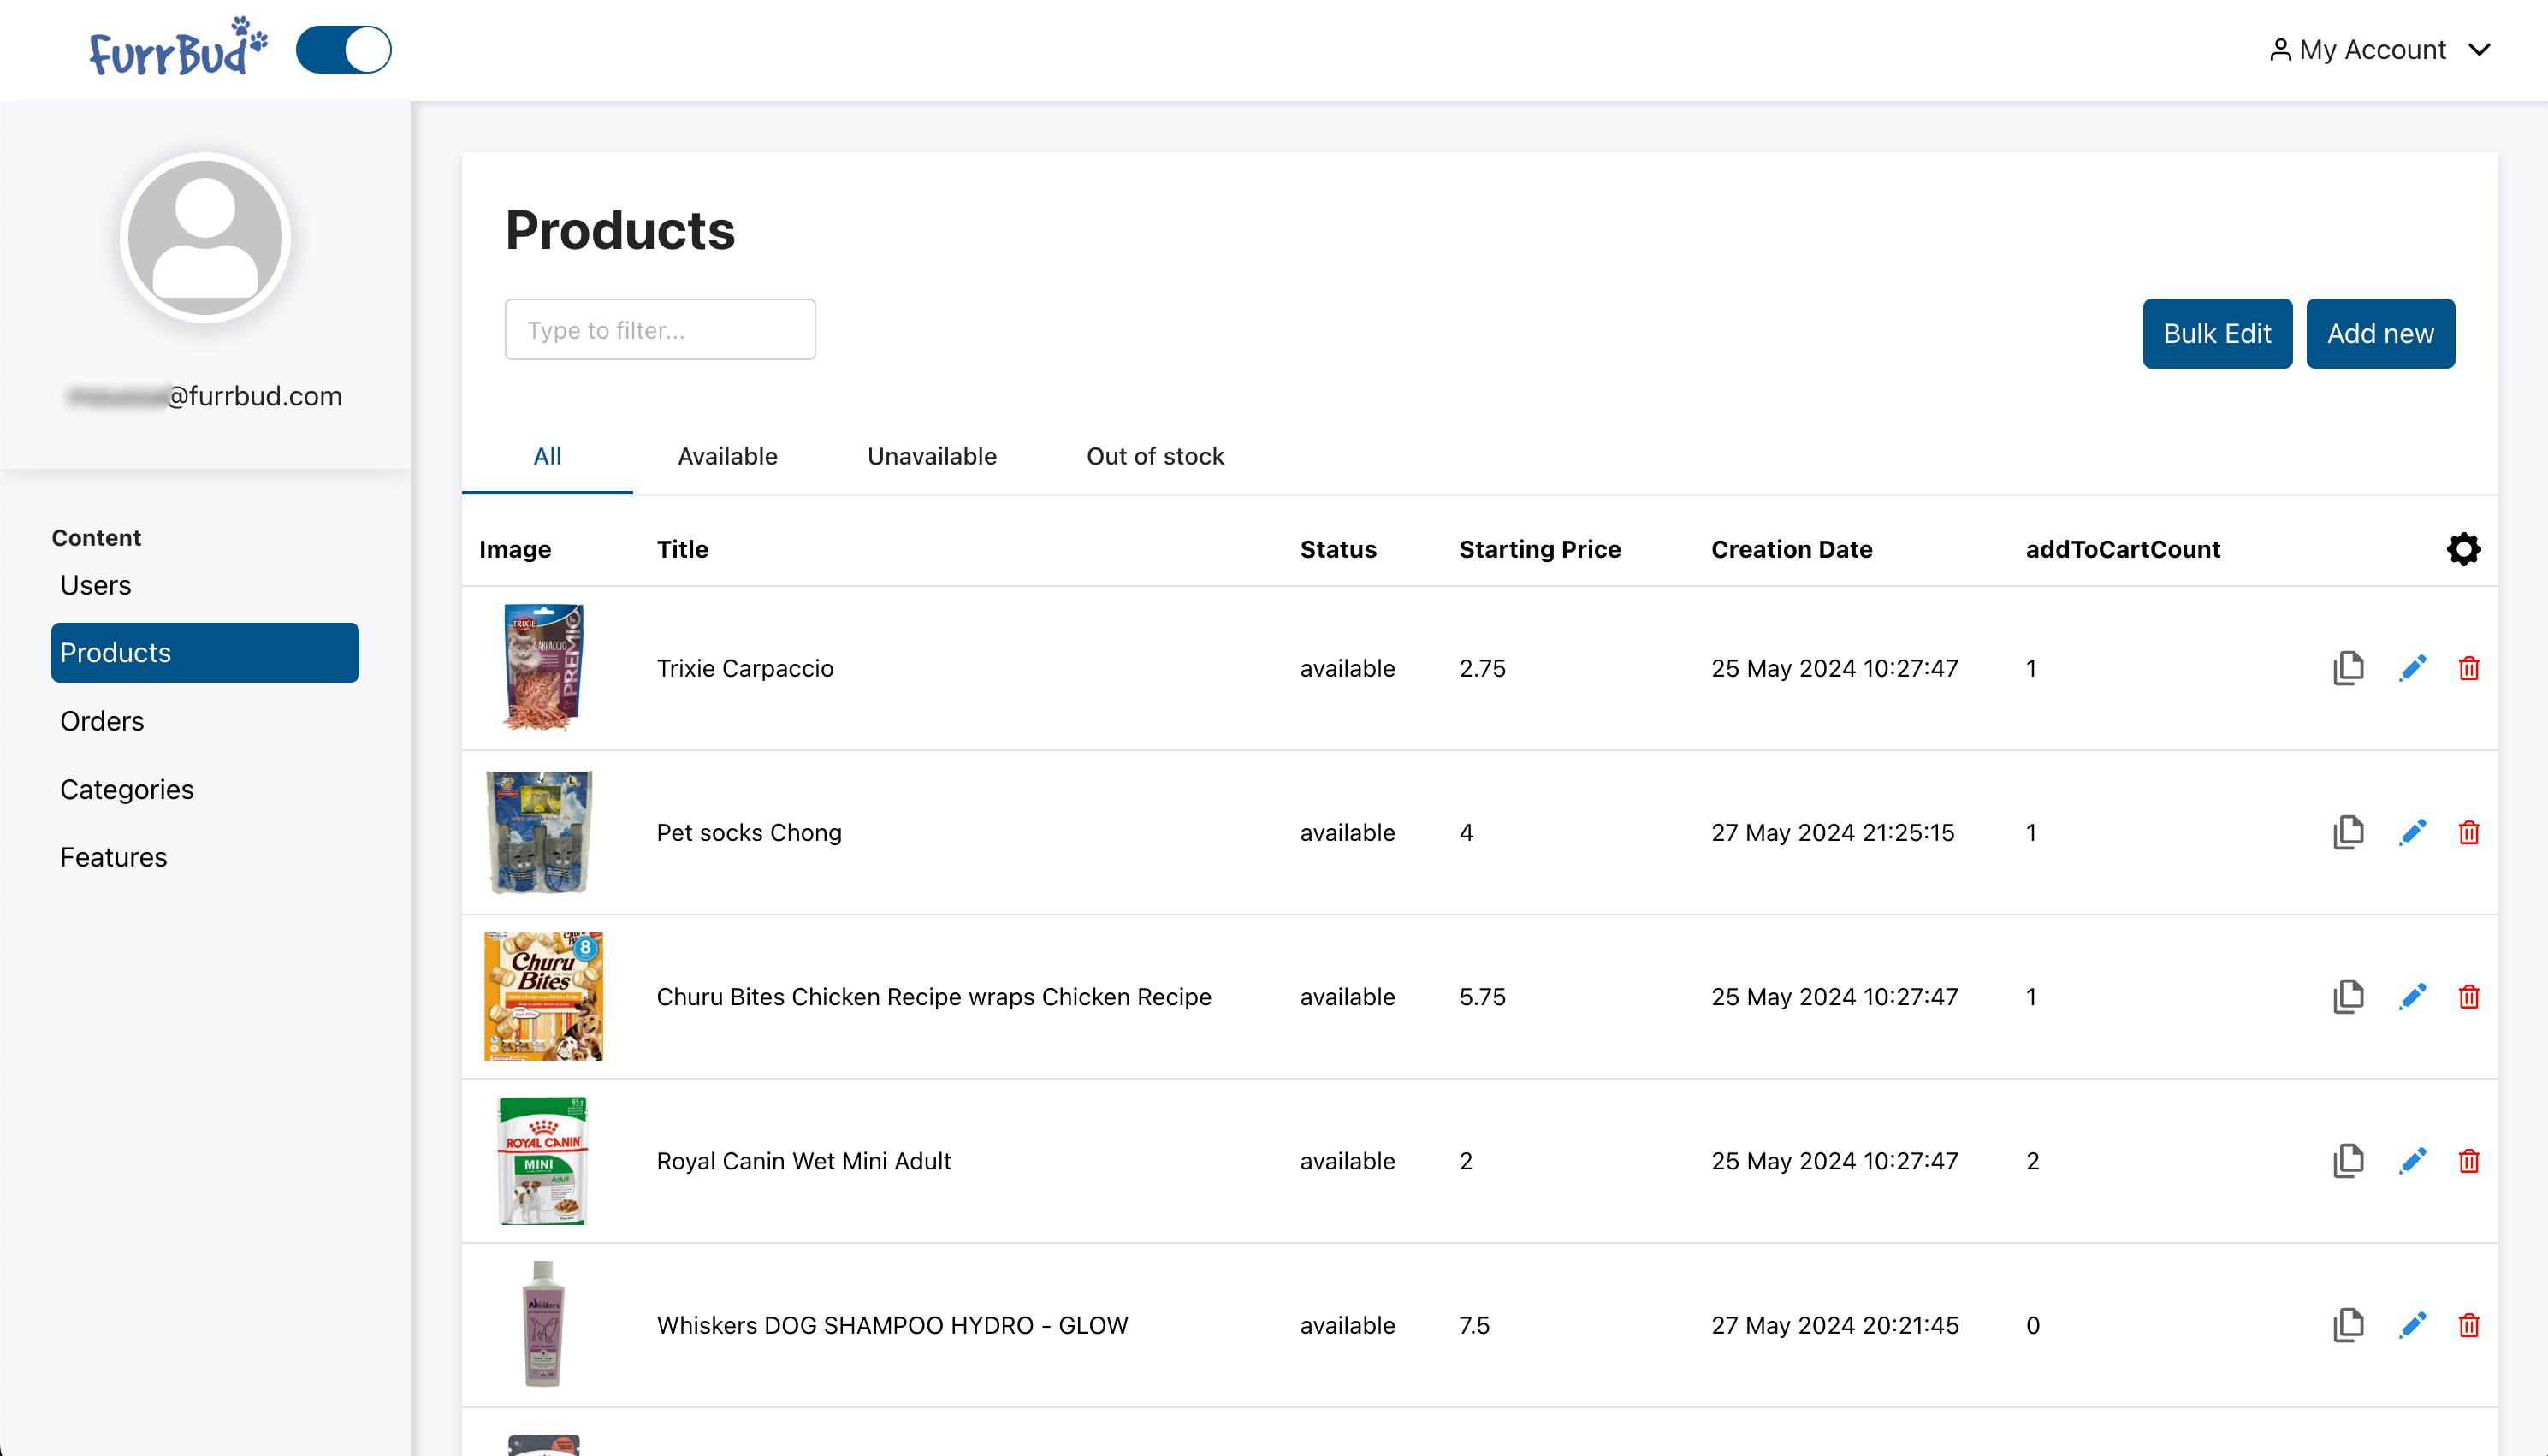Expand the My Account dropdown

click(2373, 50)
